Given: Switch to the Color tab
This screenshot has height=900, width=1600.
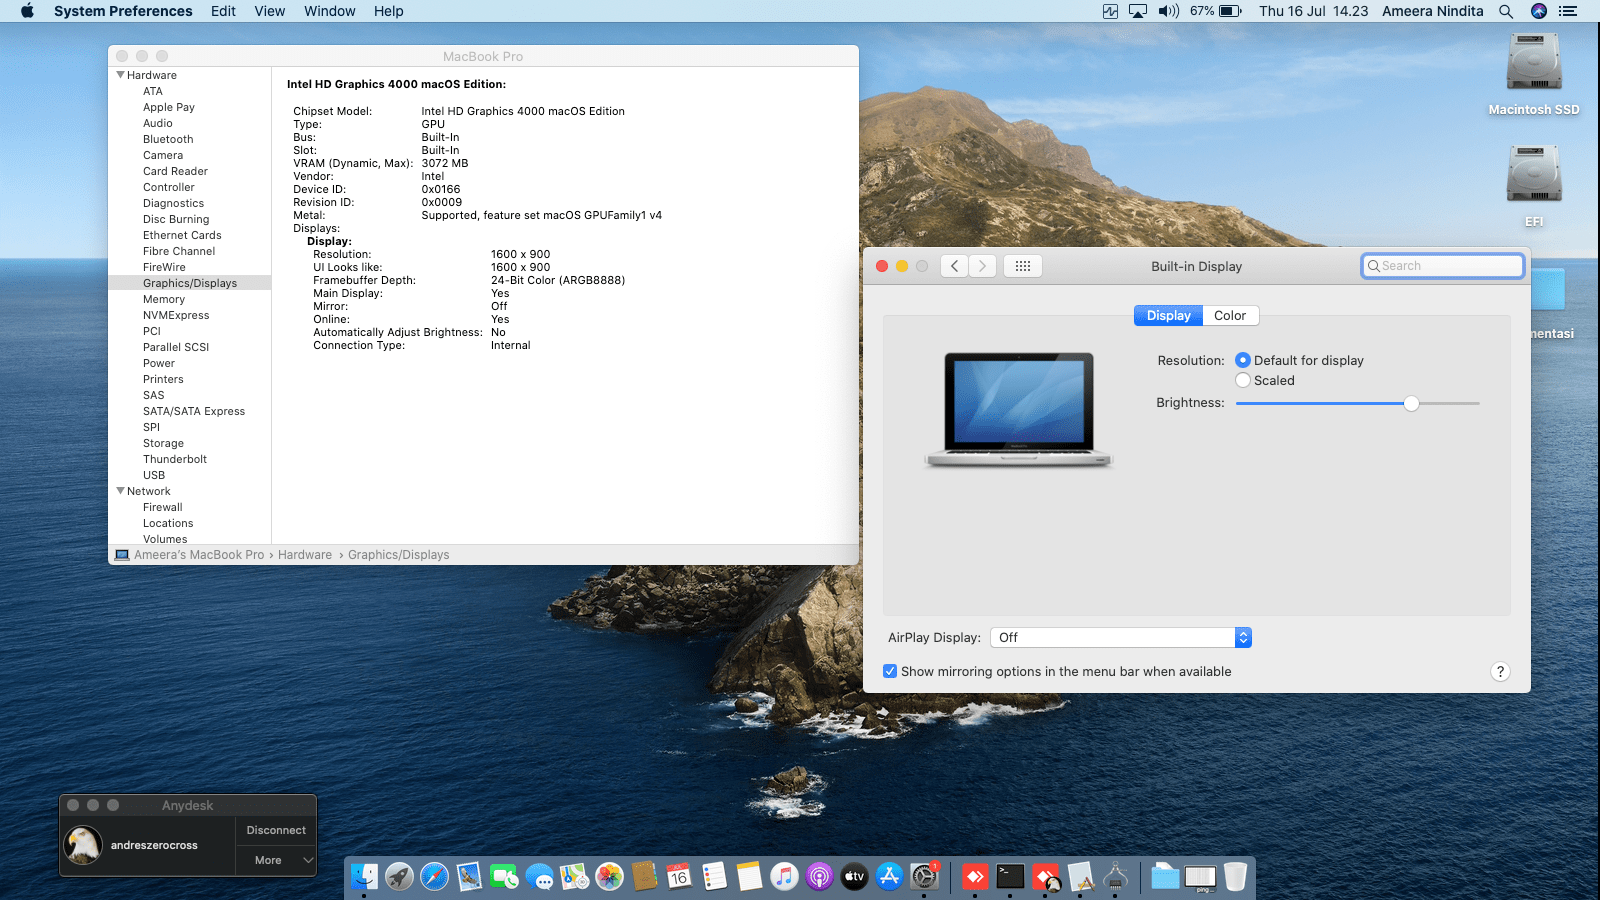Looking at the screenshot, I should [1230, 315].
